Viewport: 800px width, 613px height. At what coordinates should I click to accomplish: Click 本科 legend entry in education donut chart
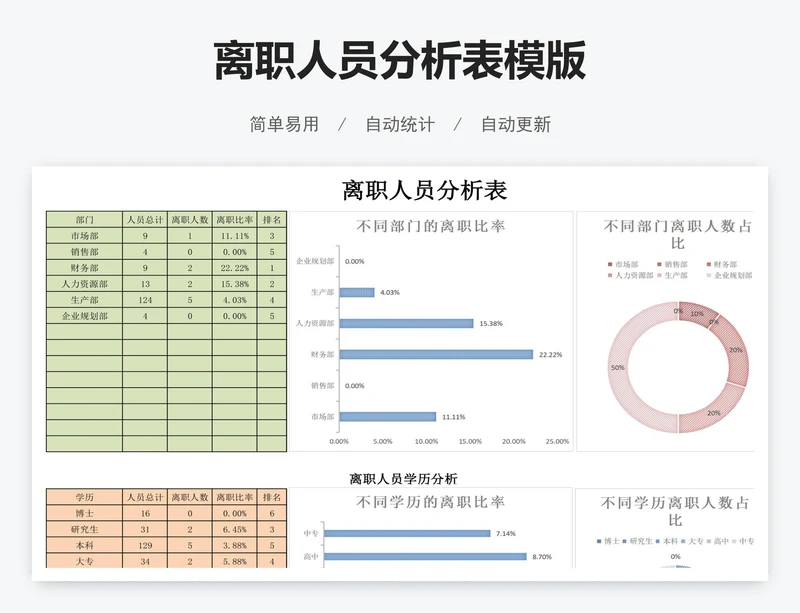click(667, 541)
